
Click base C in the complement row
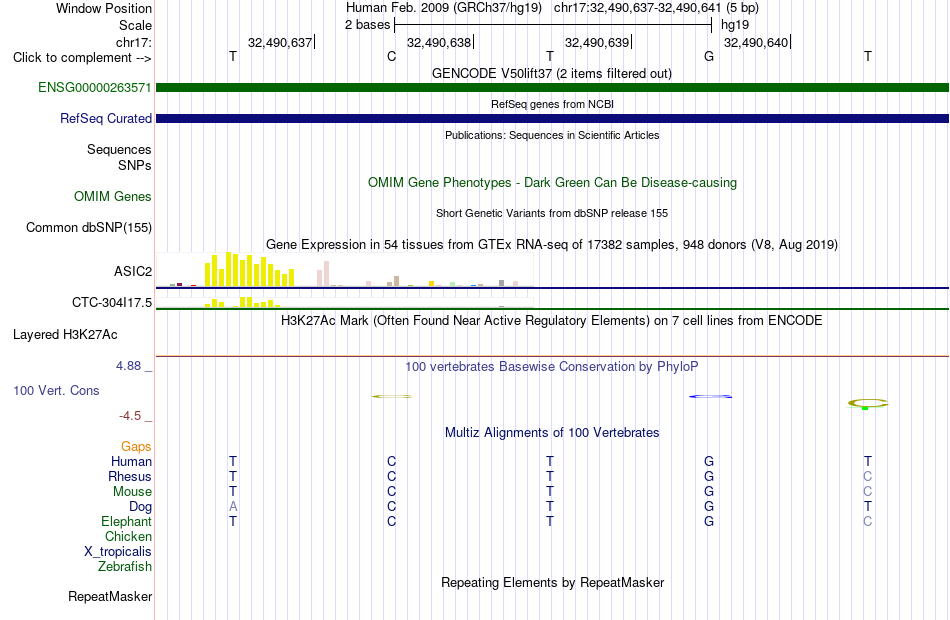coord(391,56)
